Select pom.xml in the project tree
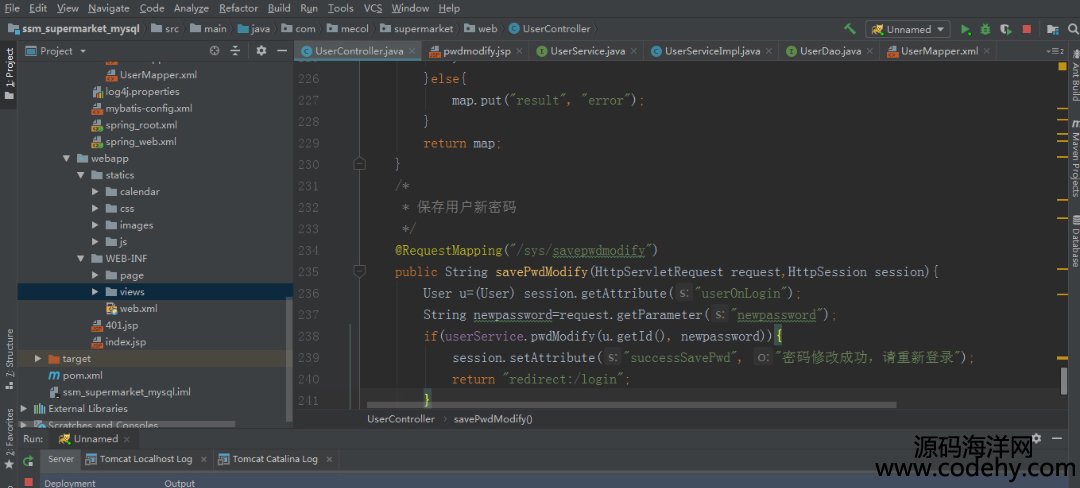 coord(75,376)
